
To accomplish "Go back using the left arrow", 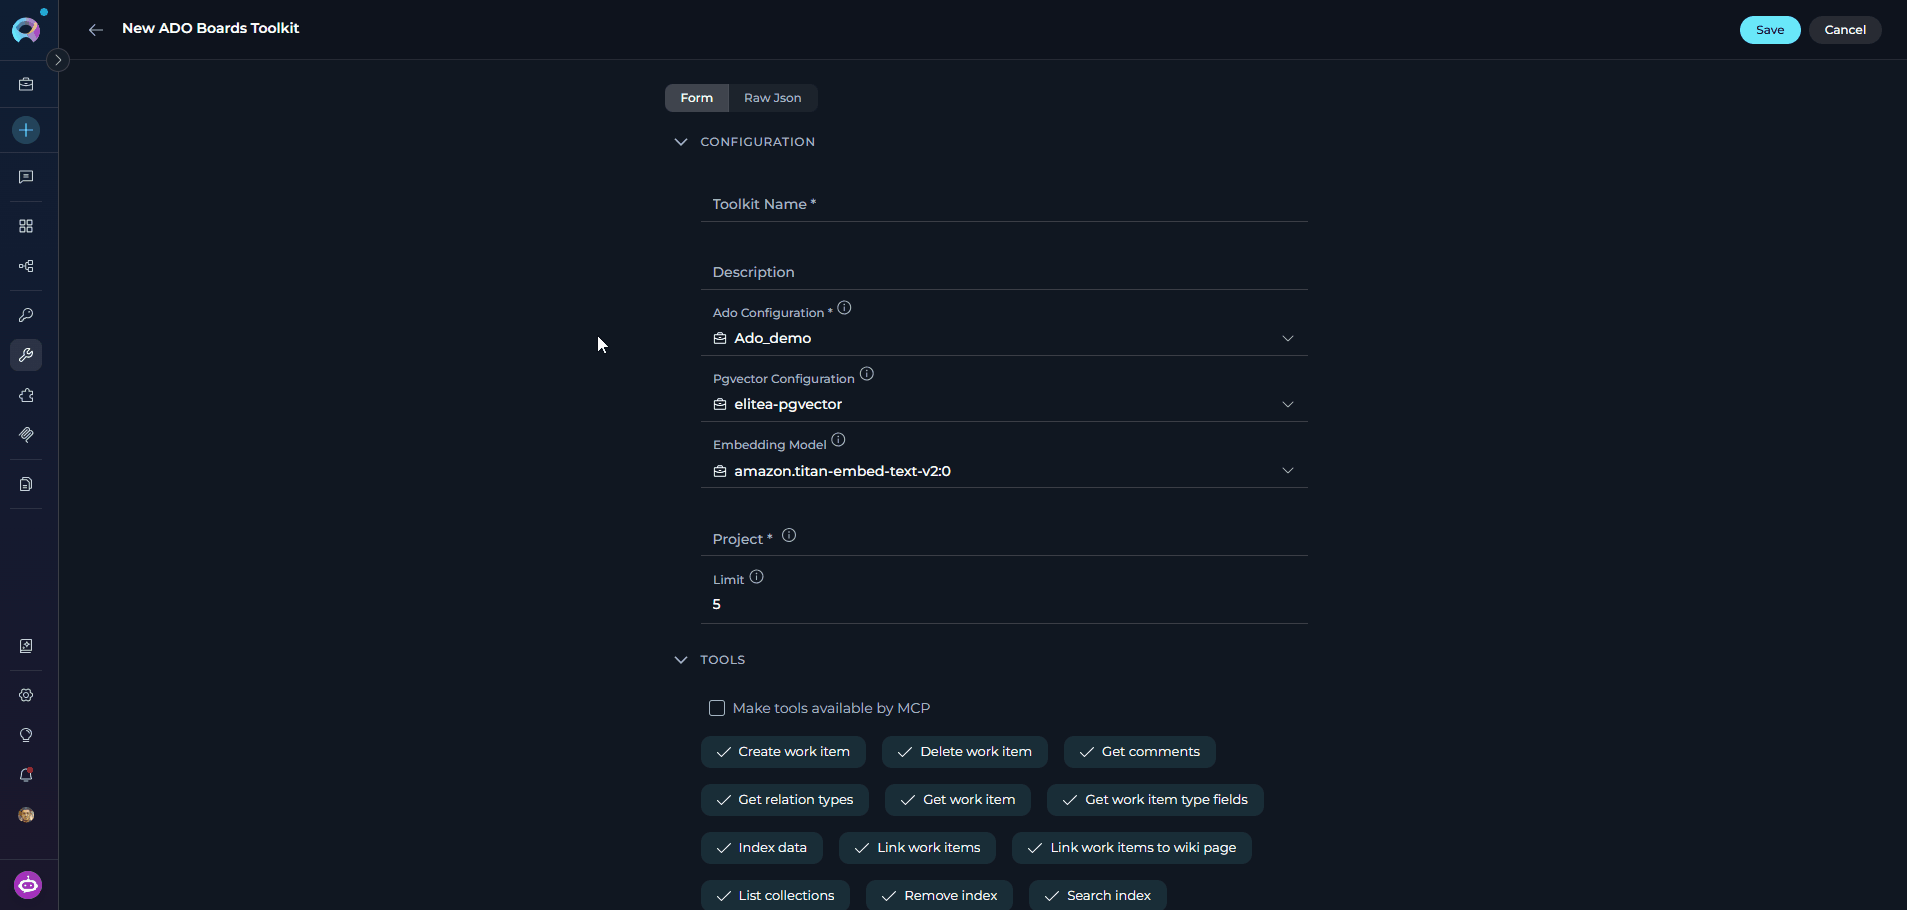I will click(x=96, y=30).
